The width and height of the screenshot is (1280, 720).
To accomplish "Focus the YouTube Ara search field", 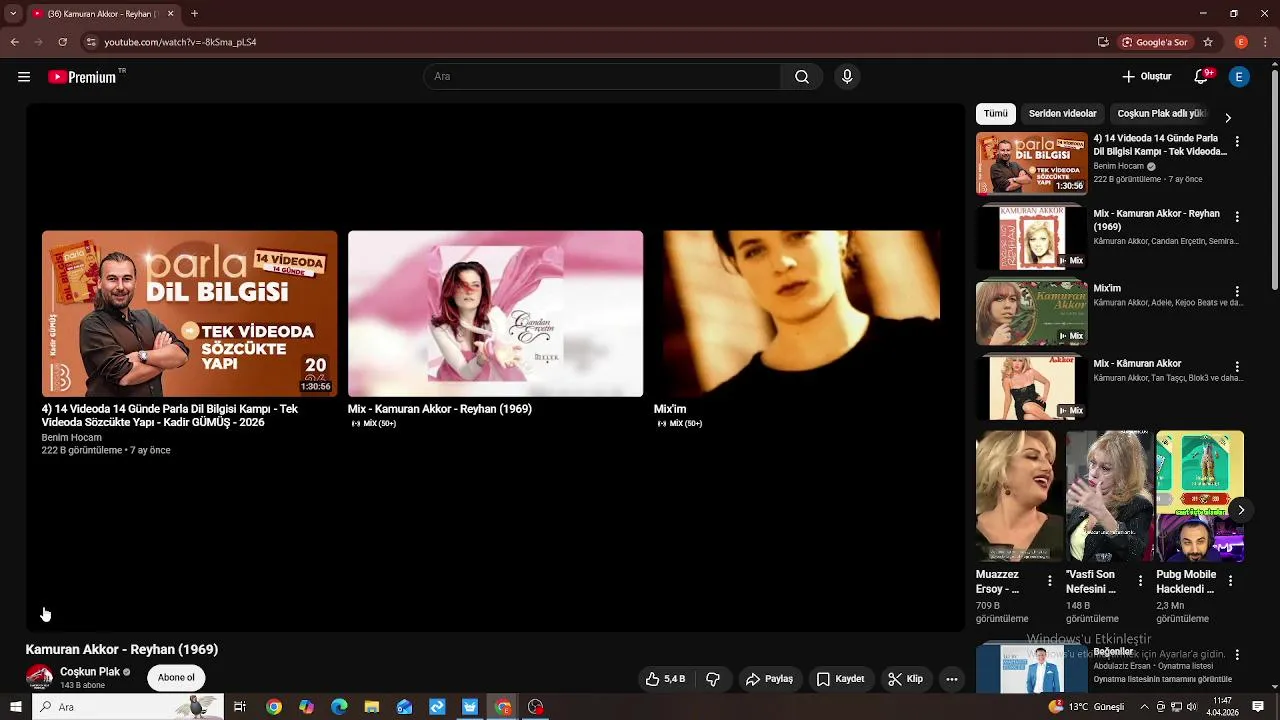I will click(x=603, y=77).
